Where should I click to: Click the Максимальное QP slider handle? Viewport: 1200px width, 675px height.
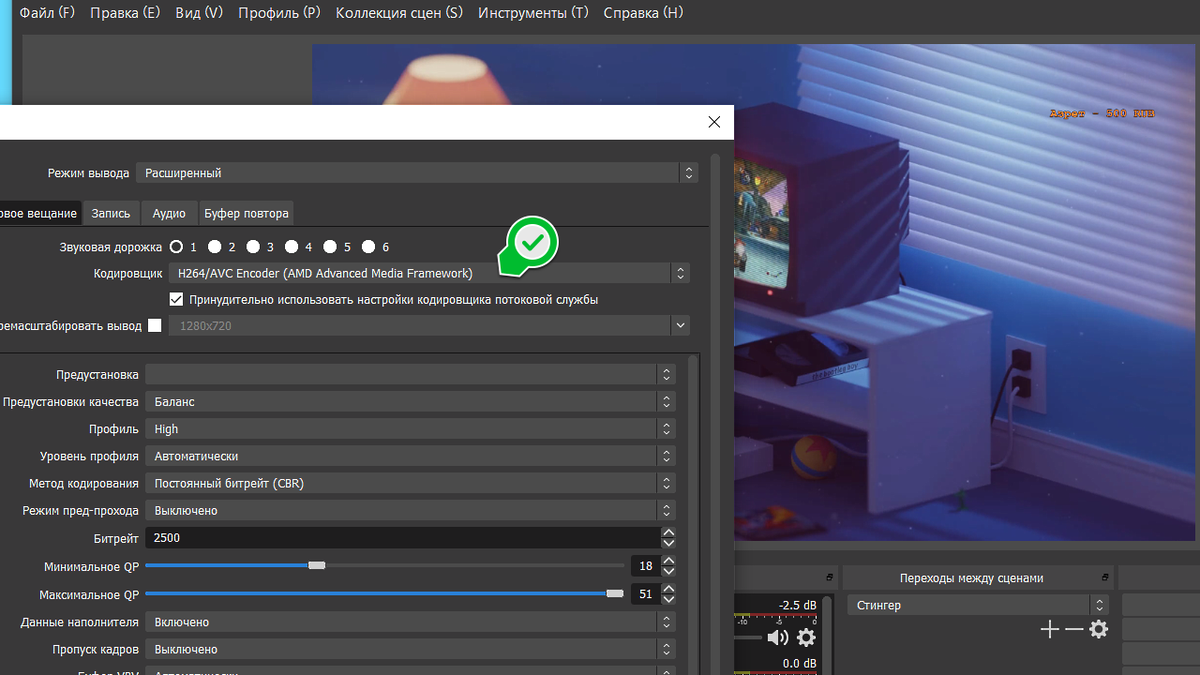(x=615, y=593)
